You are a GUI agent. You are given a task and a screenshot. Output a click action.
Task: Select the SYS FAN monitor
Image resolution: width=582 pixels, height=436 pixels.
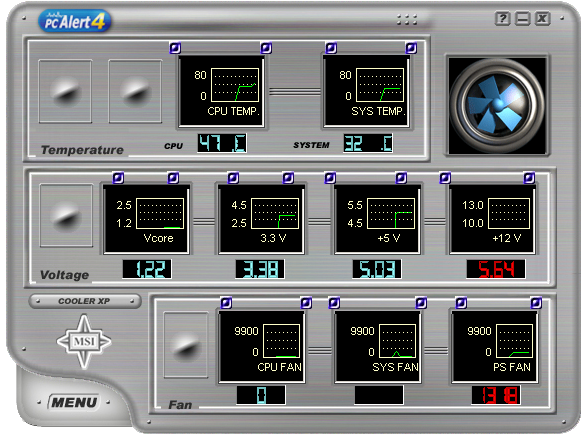pyautogui.click(x=377, y=347)
